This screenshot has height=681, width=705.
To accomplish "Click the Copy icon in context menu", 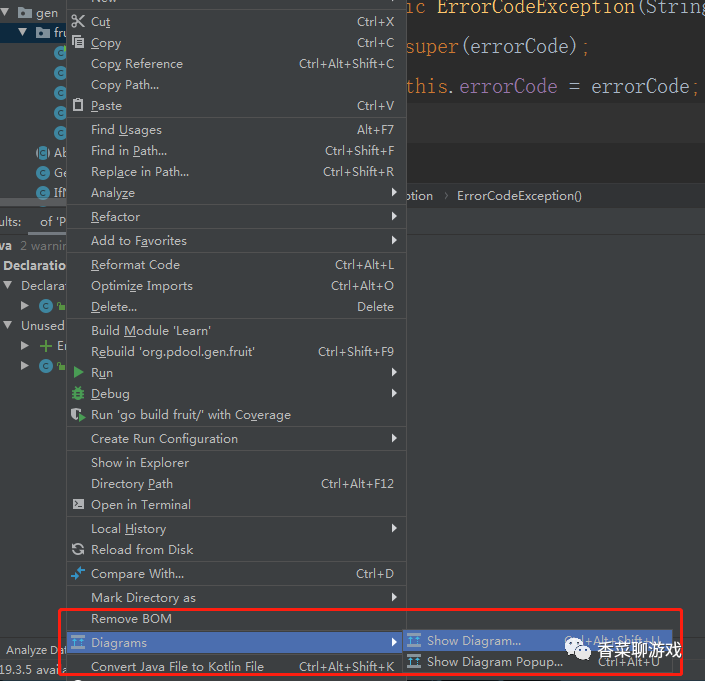I will (x=78, y=42).
